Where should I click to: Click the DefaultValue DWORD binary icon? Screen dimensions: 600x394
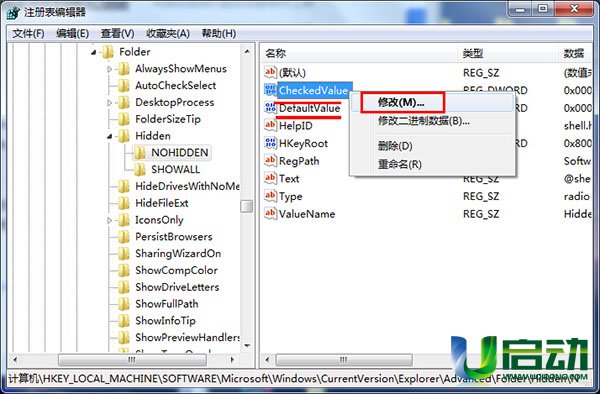270,108
